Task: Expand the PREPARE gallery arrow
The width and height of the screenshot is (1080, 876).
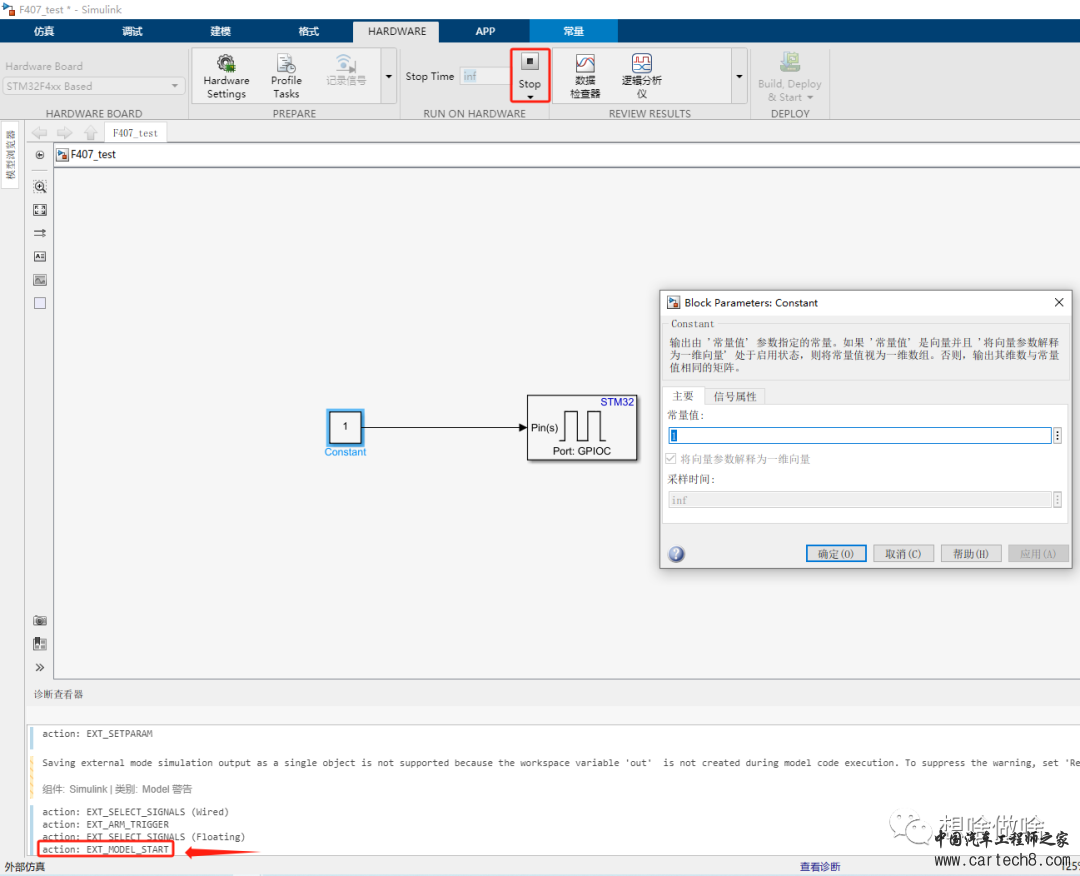Action: (x=388, y=76)
